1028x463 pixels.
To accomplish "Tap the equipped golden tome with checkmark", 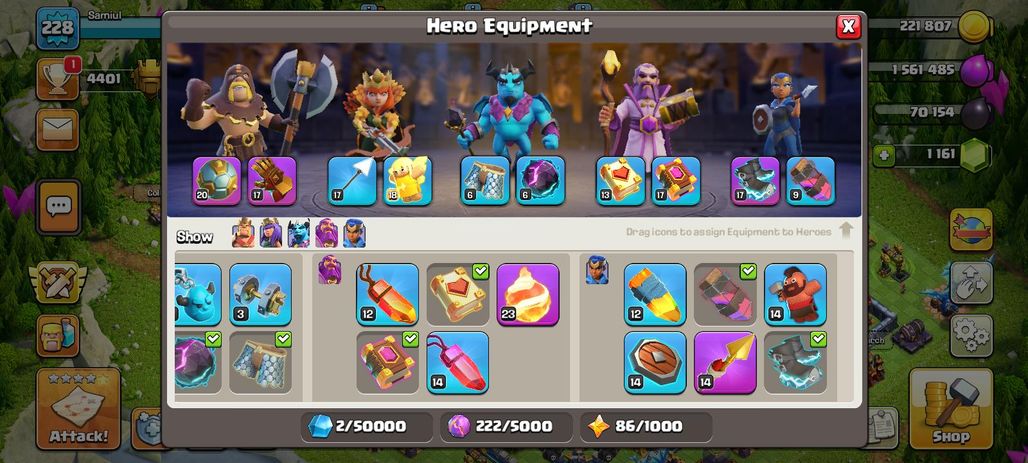I will 458,294.
